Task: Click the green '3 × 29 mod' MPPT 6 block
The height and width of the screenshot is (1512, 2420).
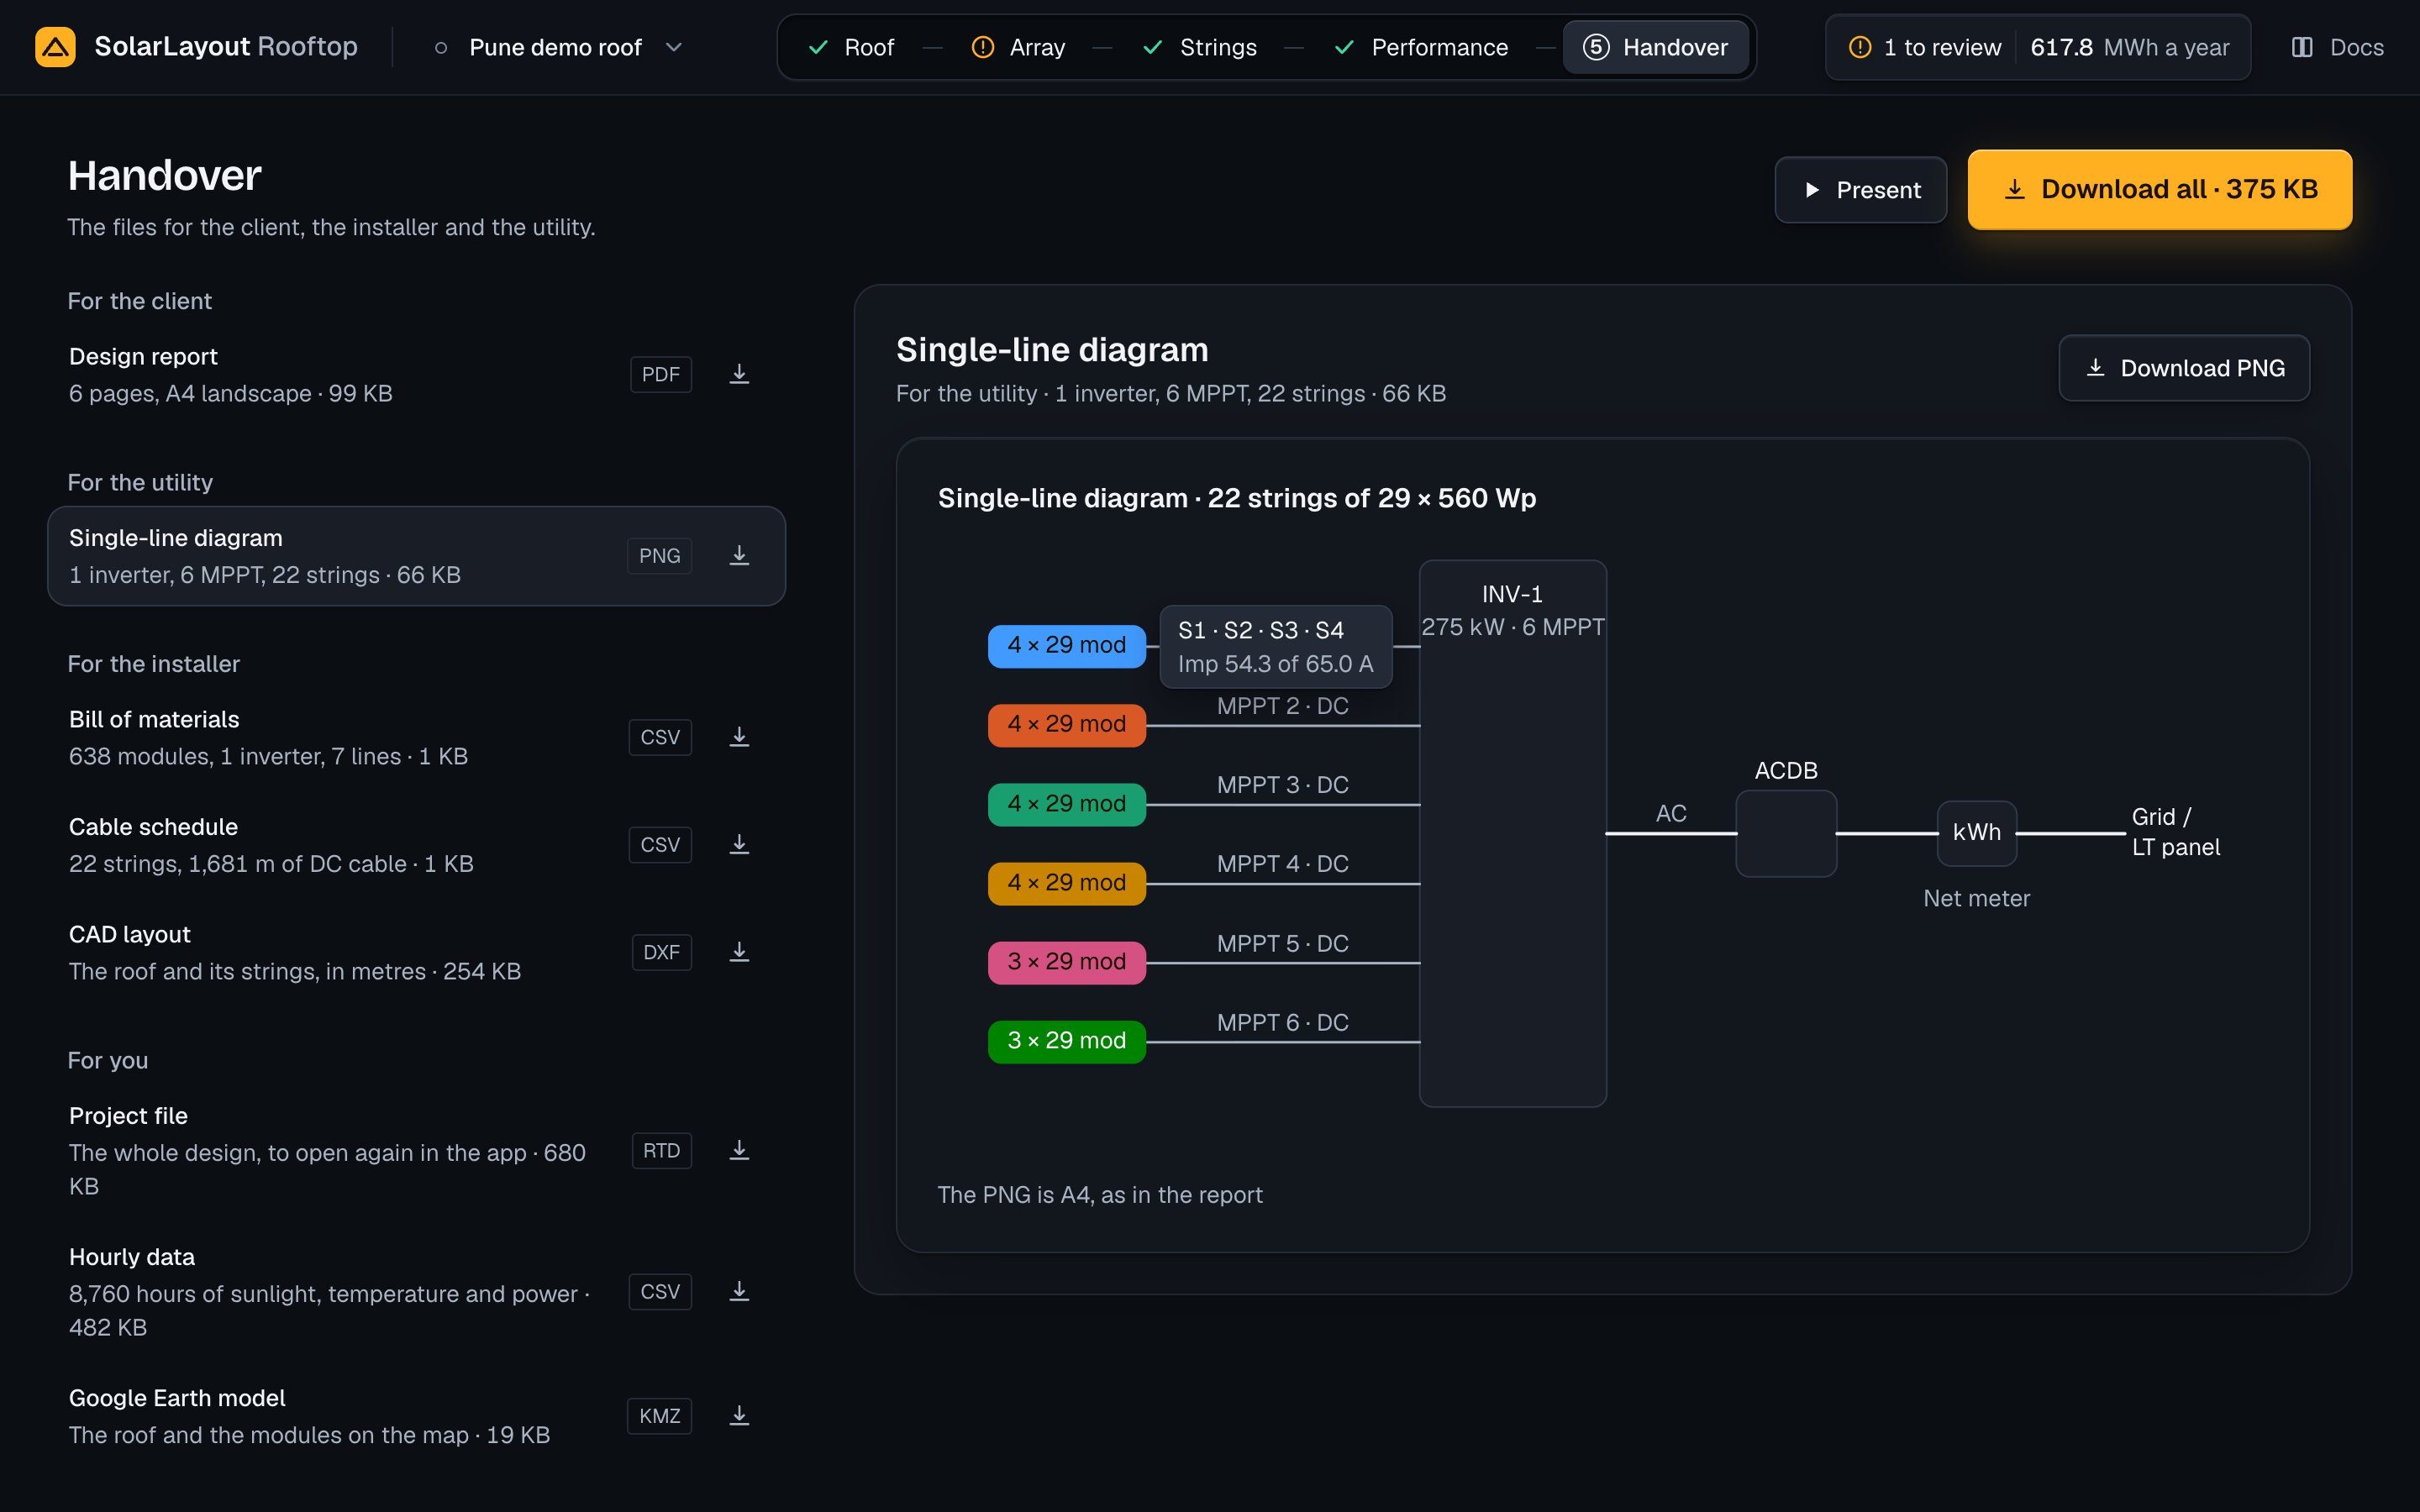Action: point(1067,1041)
